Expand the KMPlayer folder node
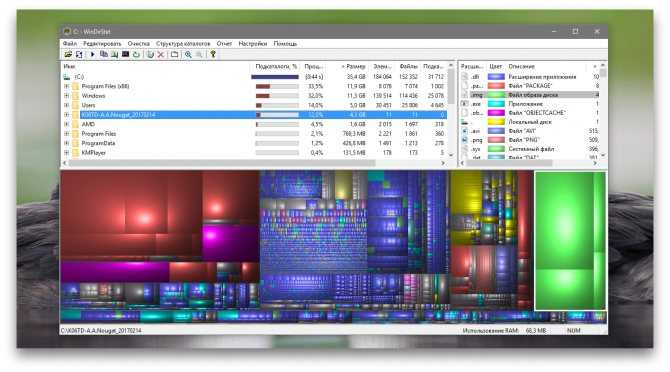 pos(66,152)
